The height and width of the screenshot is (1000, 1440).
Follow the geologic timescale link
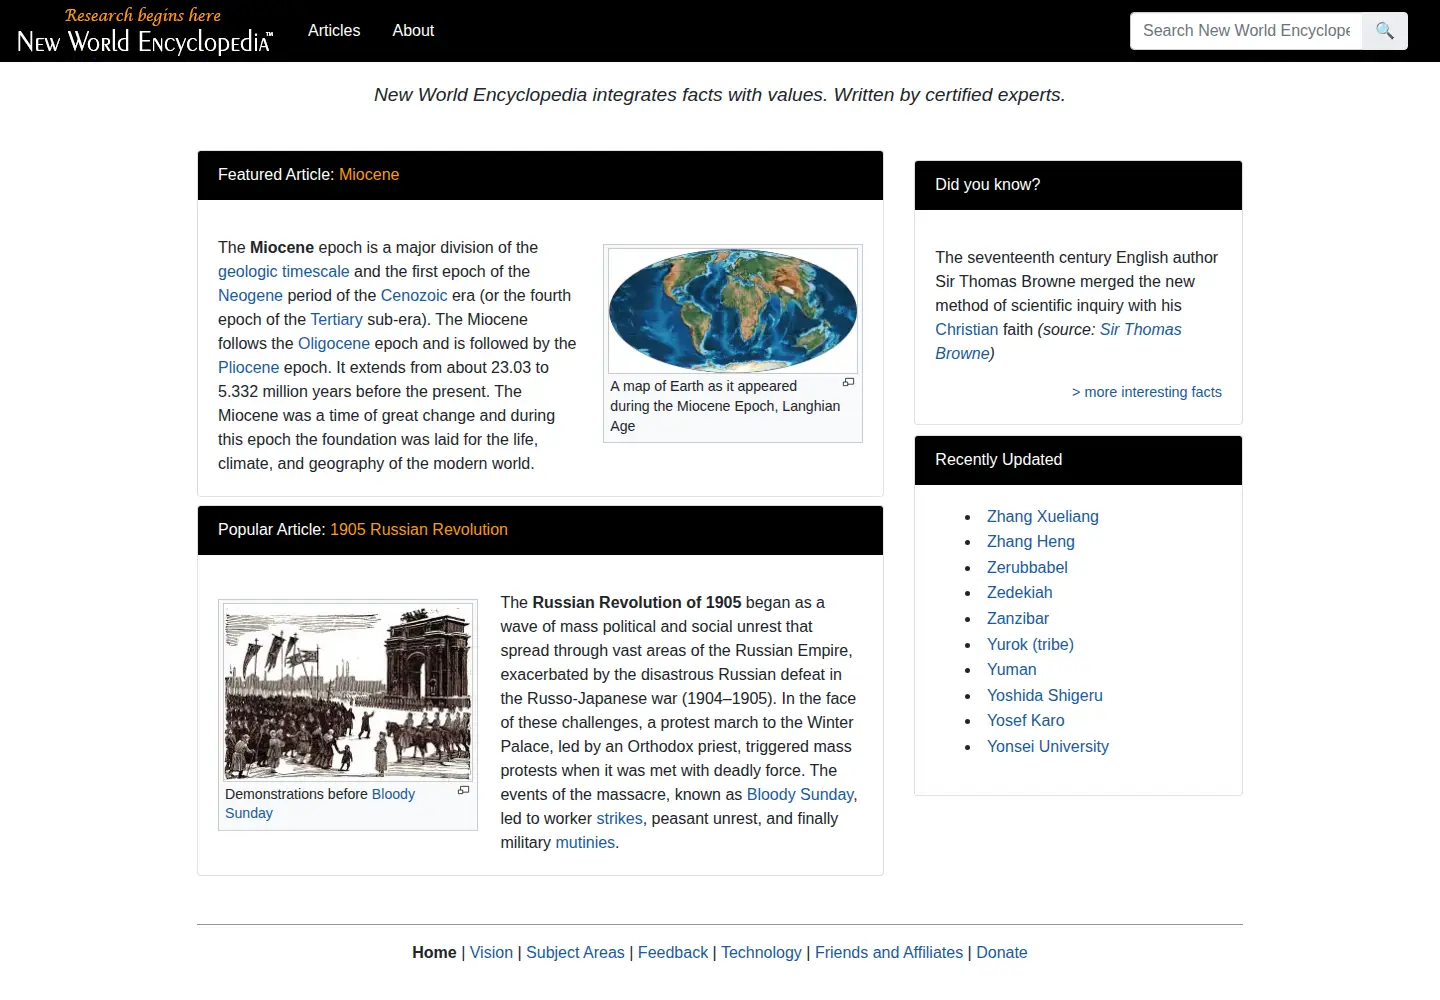point(284,272)
